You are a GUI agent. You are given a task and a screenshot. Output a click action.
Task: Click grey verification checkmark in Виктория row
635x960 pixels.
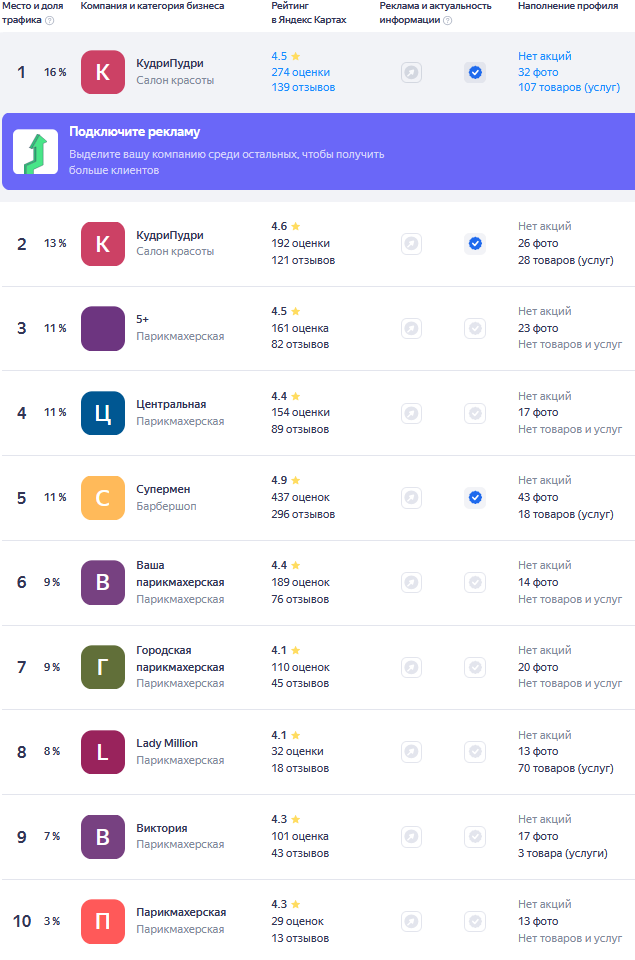475,836
